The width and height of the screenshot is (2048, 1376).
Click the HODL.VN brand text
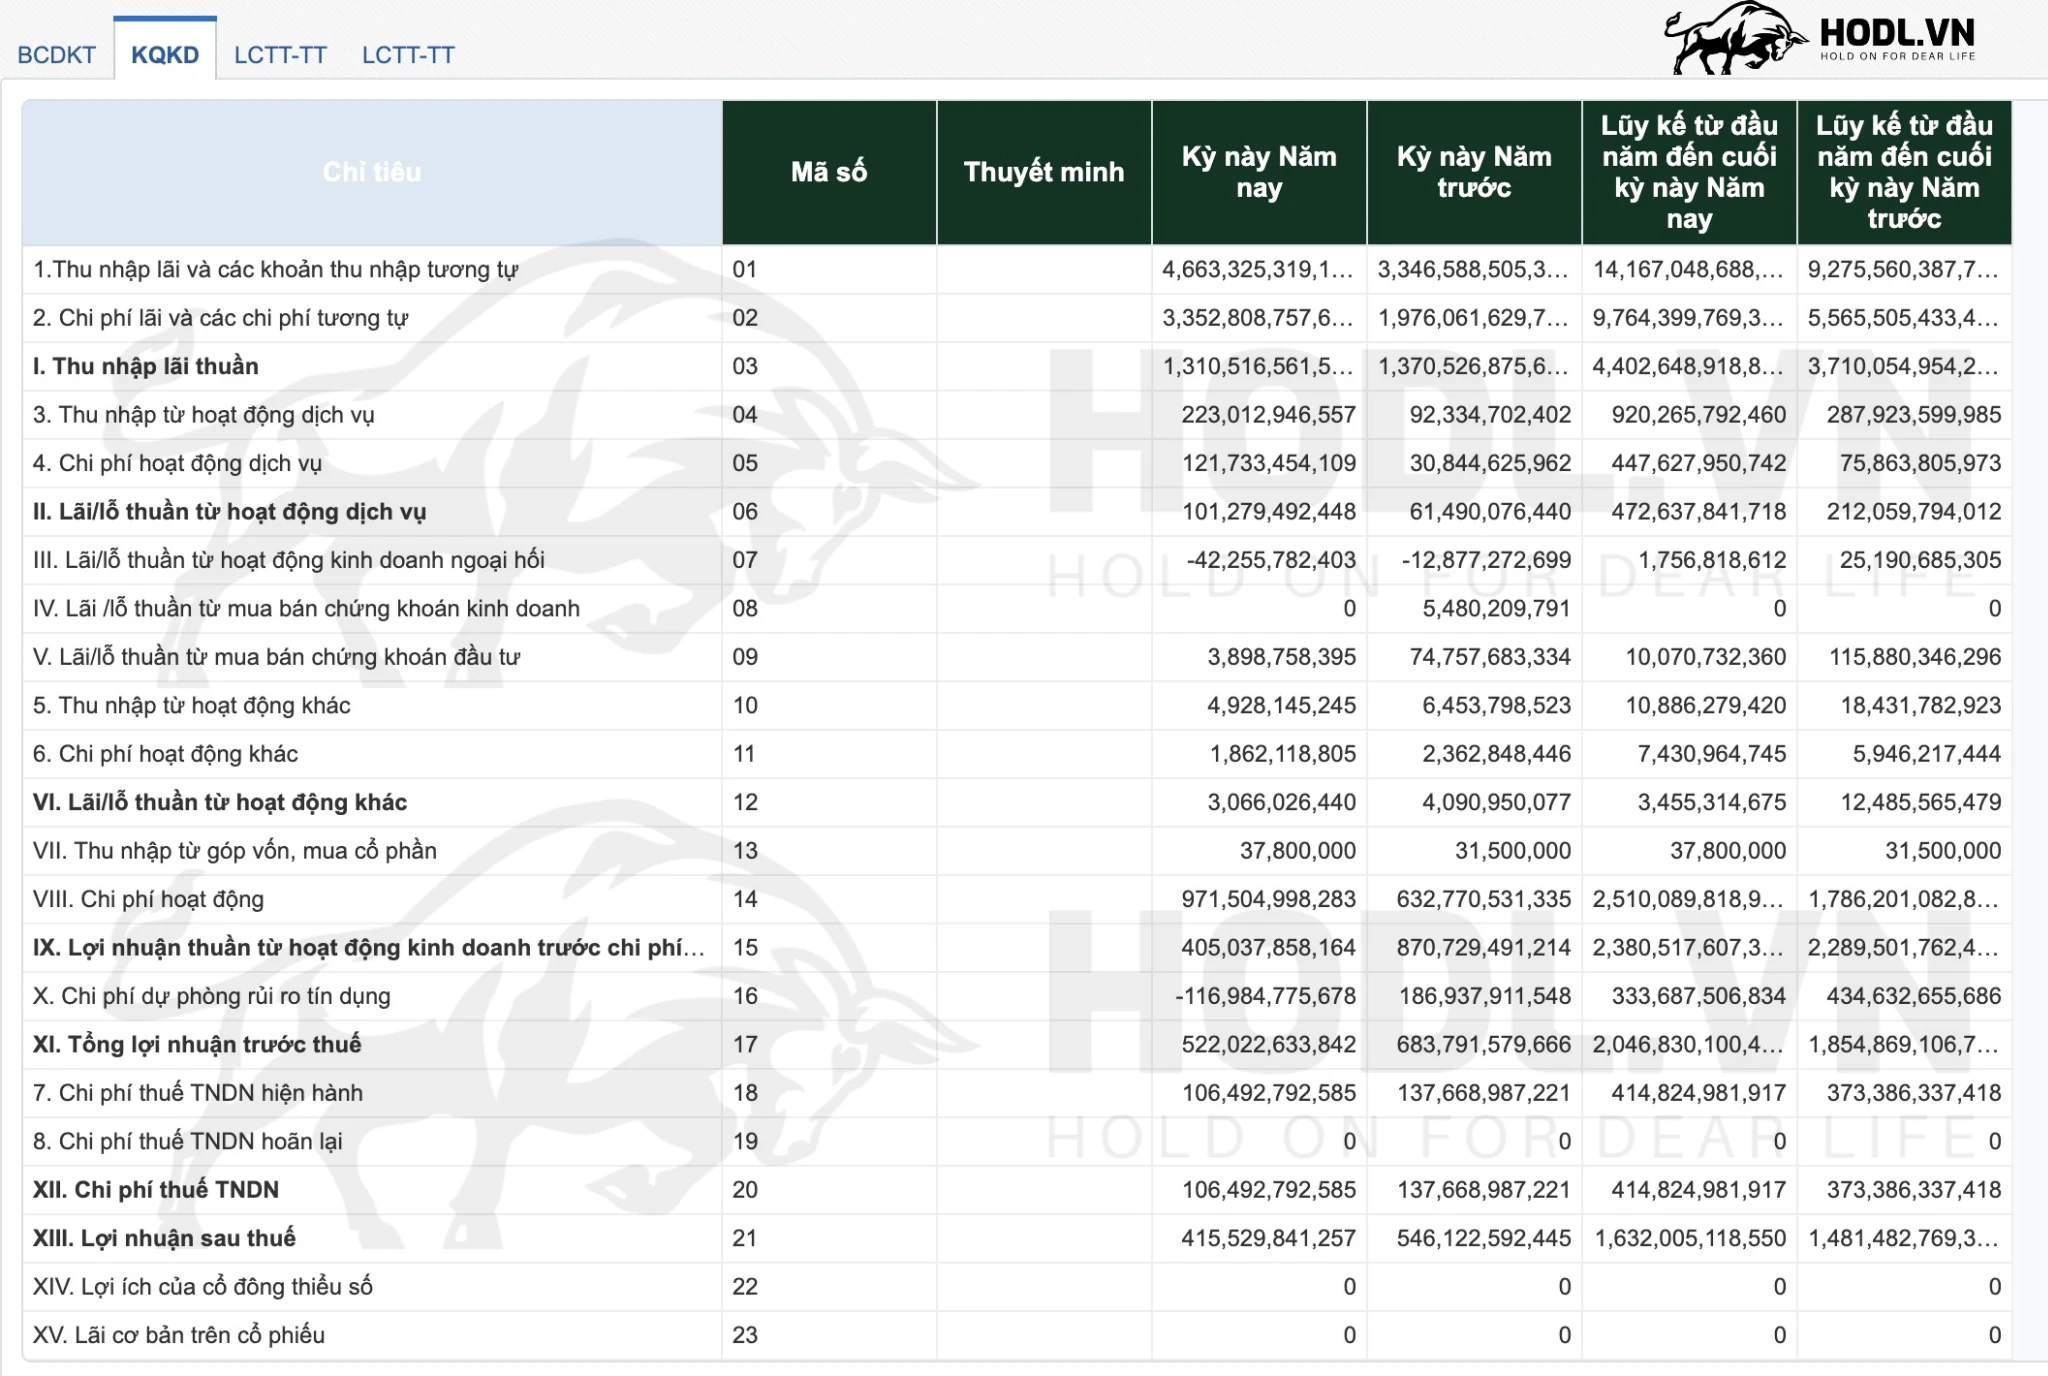[x=1896, y=34]
